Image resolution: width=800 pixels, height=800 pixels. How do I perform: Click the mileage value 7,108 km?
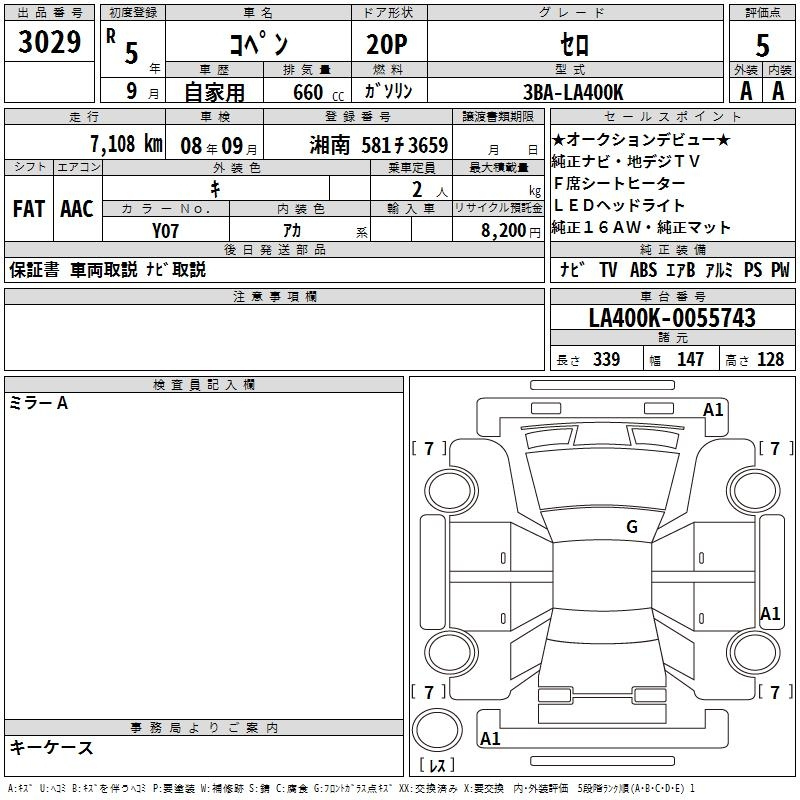[x=126, y=143]
